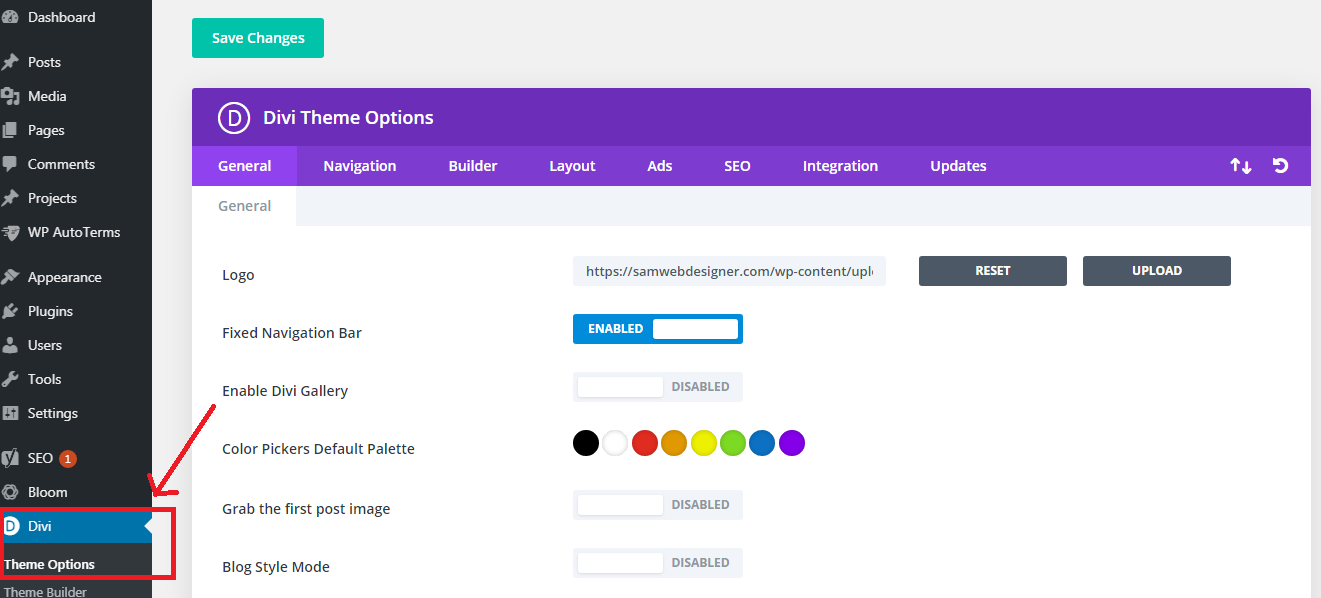Click the logo RESET button
The image size is (1321, 598).
993,271
